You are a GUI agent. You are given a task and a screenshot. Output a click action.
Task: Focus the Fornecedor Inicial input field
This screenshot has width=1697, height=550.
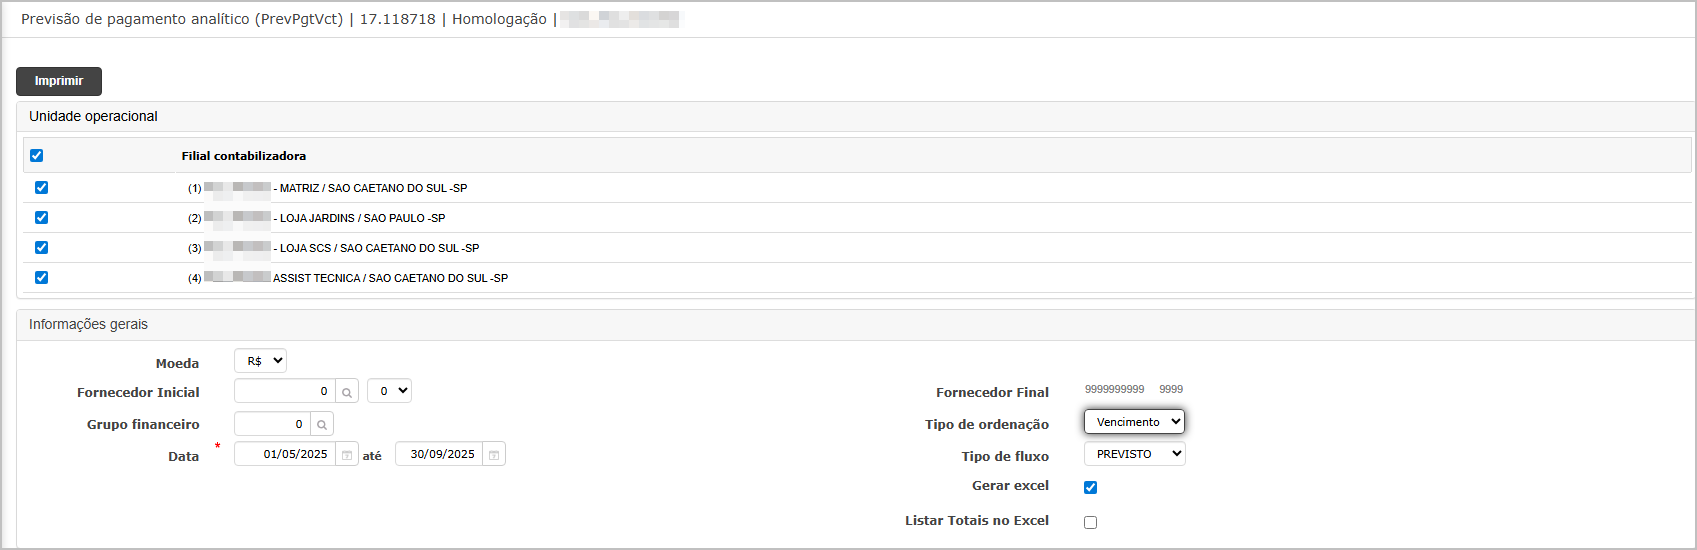click(285, 391)
